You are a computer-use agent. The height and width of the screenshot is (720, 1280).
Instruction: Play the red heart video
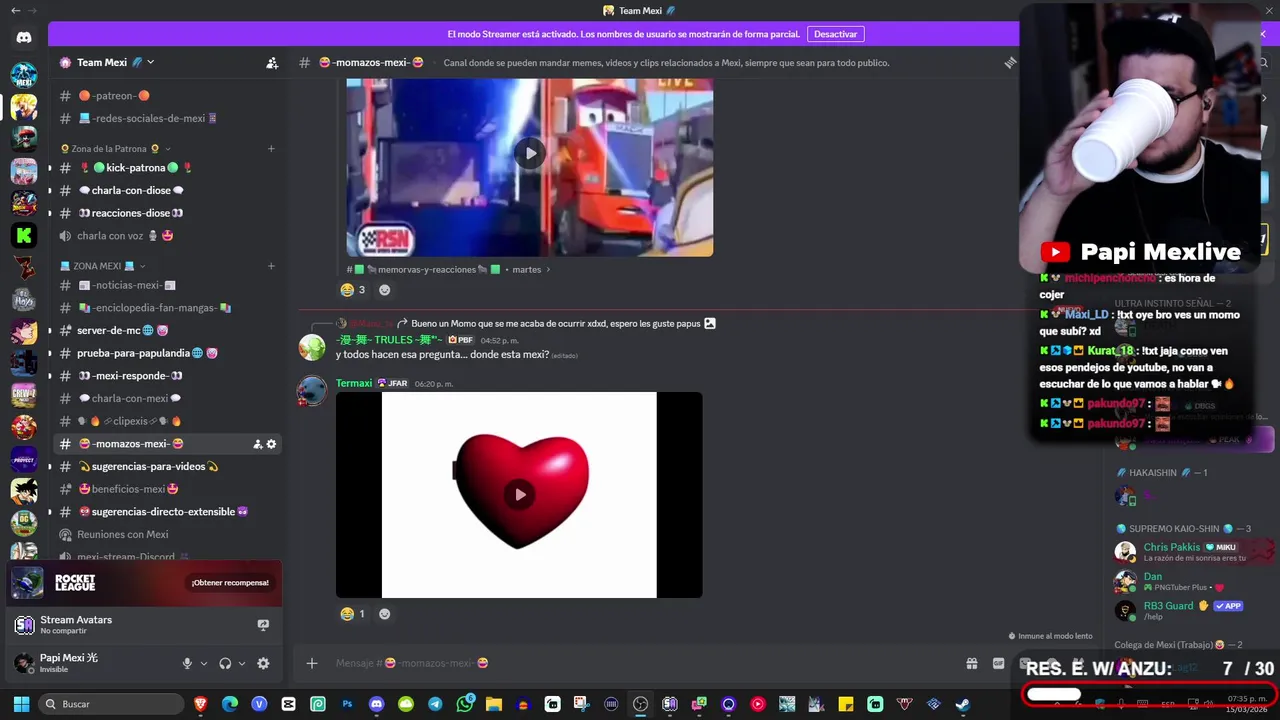tap(519, 494)
